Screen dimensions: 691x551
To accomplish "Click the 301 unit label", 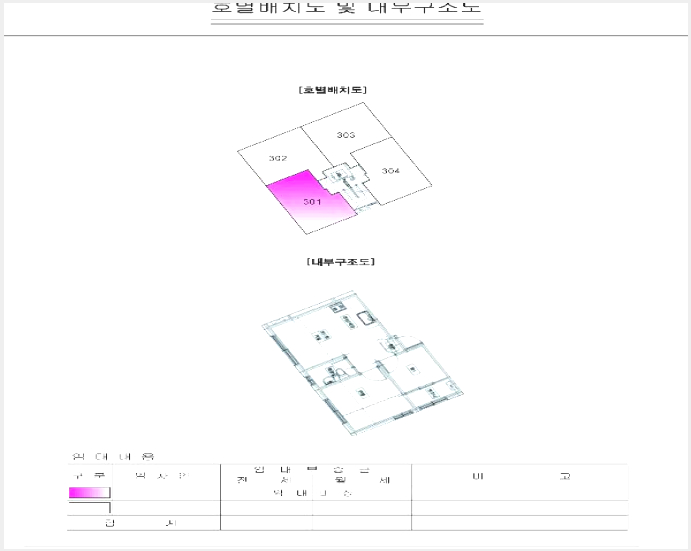I will pos(312,202).
